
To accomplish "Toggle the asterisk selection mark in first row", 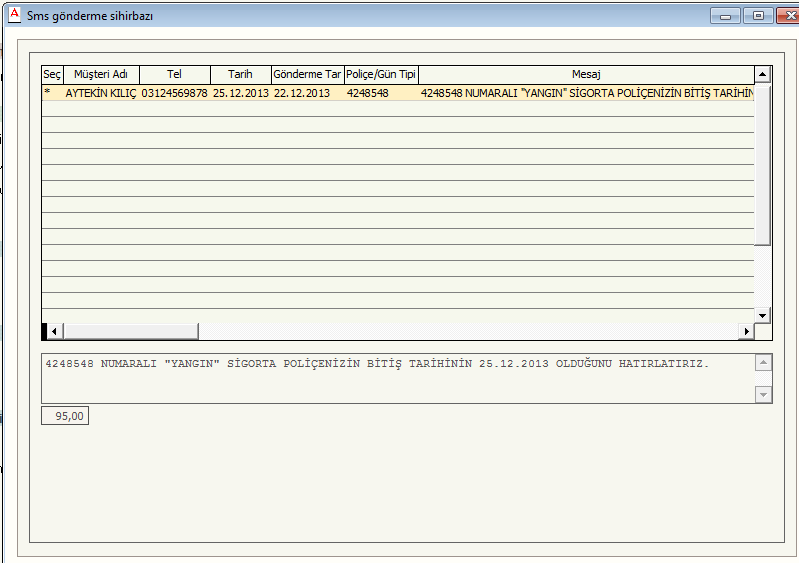I will [46, 93].
